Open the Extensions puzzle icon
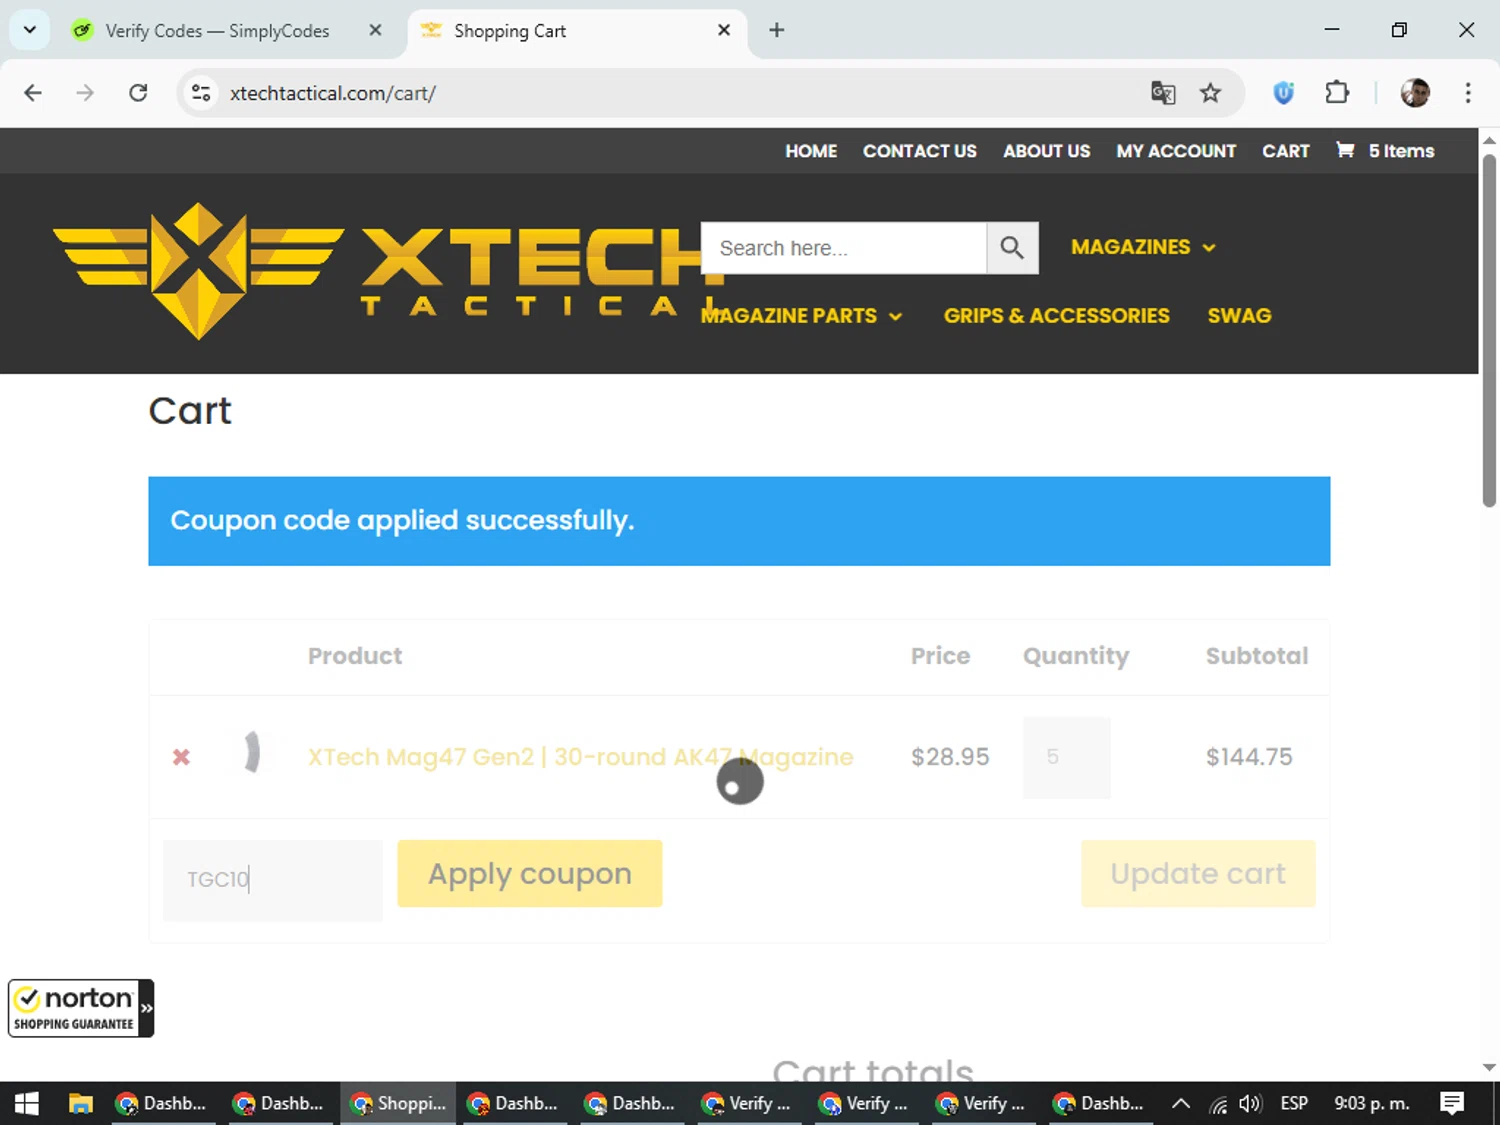Image resolution: width=1500 pixels, height=1125 pixels. click(1337, 93)
